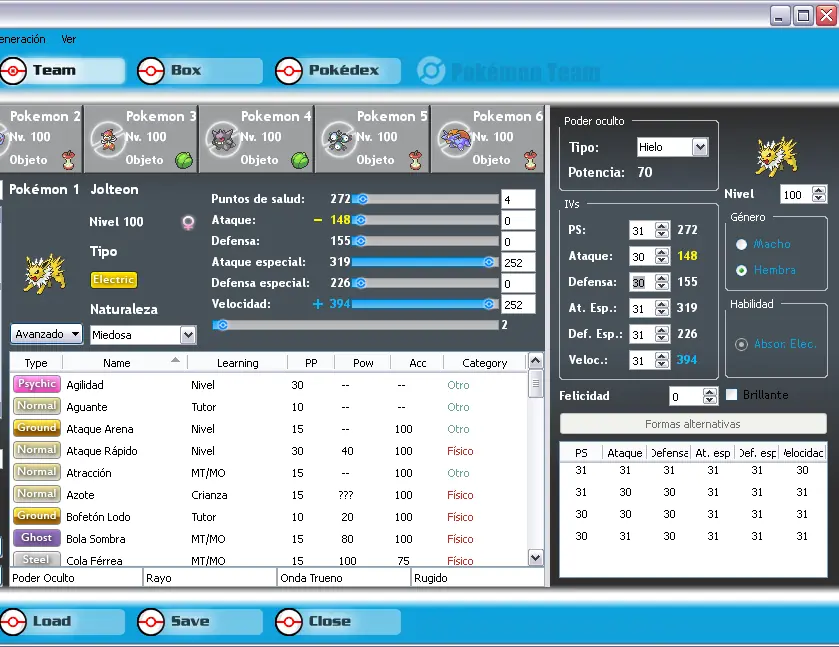839x647 pixels.
Task: Open the Poder oculto Tipo dropdown
Action: tap(699, 147)
